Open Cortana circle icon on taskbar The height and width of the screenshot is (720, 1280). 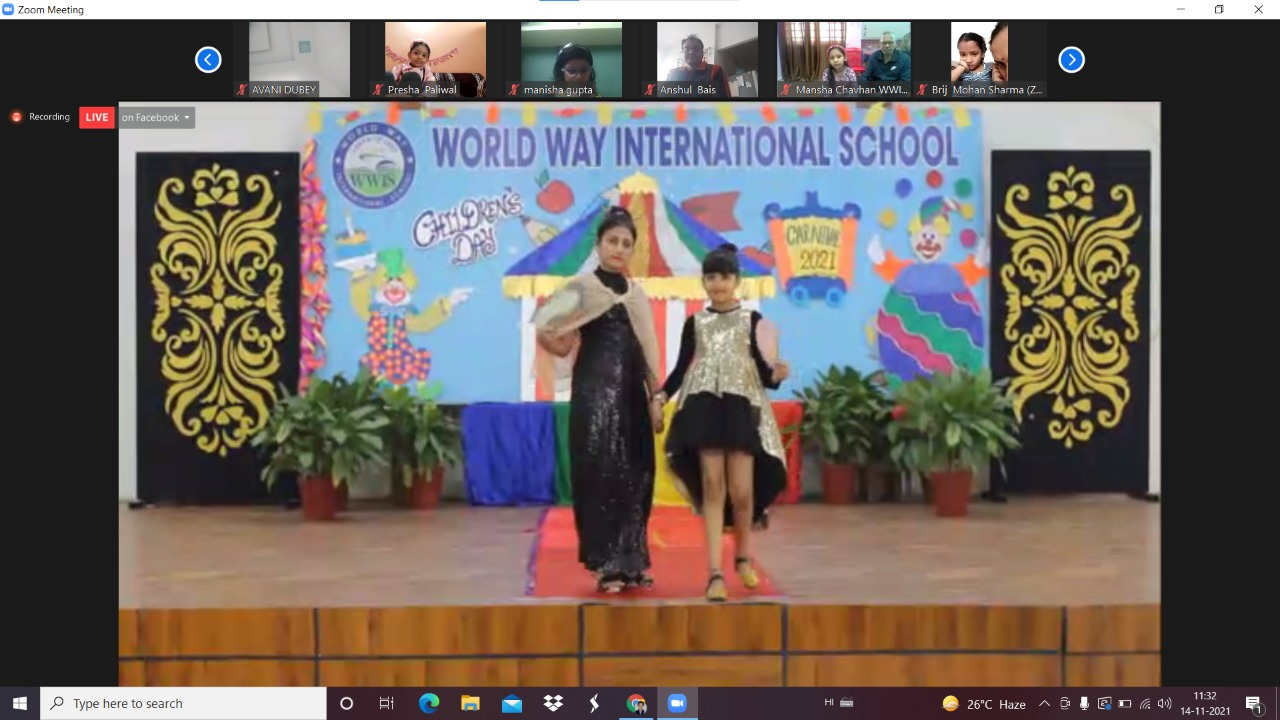(346, 703)
